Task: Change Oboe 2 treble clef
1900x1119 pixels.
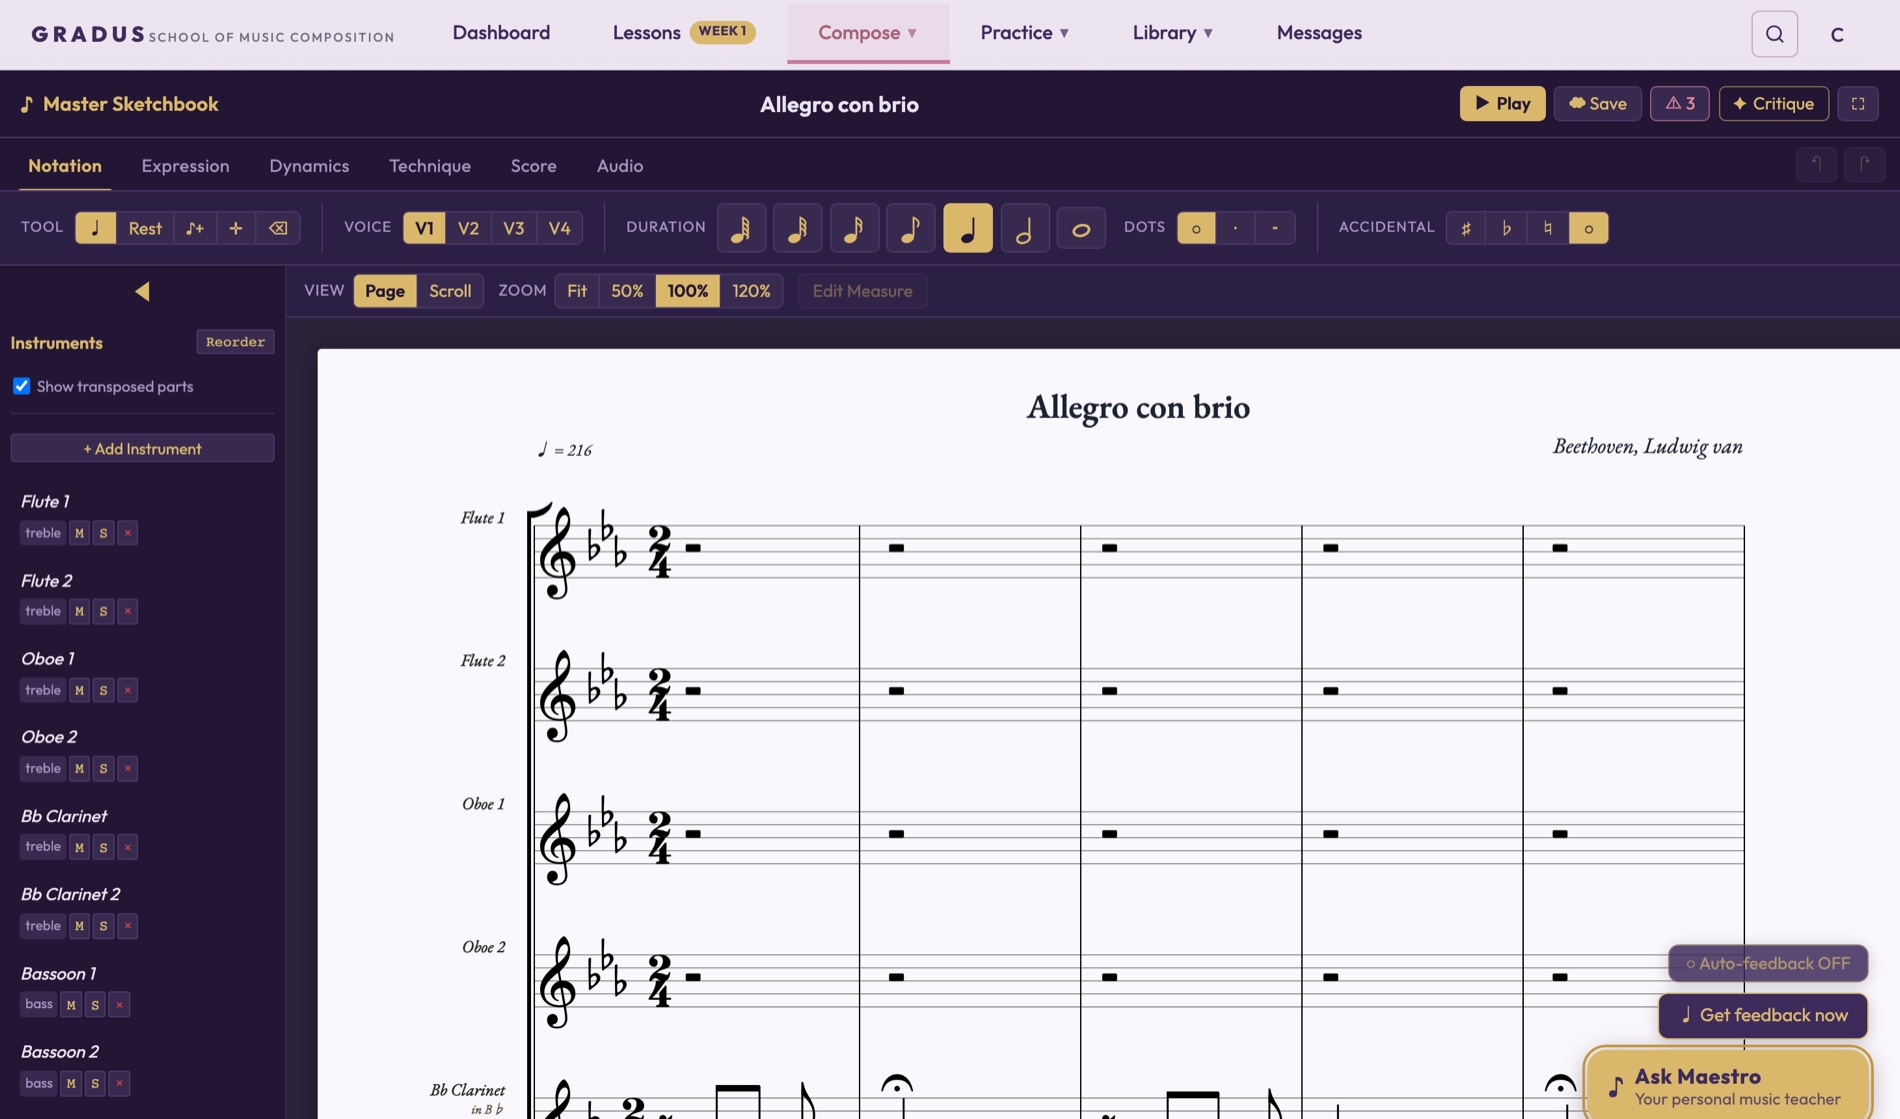Action: (43, 768)
